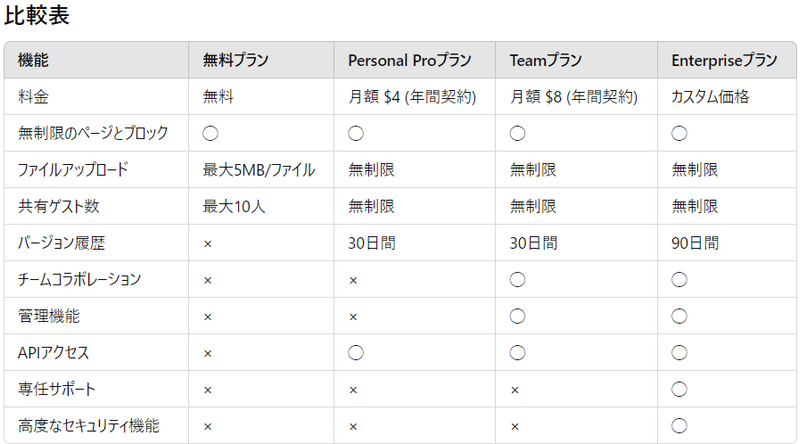Click the Personal Pro × in 管理機能 row
800x444 pixels.
pos(353,317)
